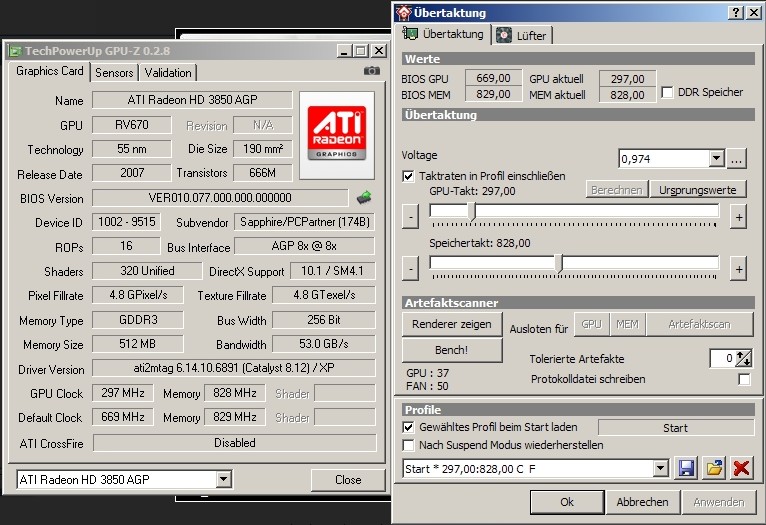Click GPU-Z Name field

192,100
